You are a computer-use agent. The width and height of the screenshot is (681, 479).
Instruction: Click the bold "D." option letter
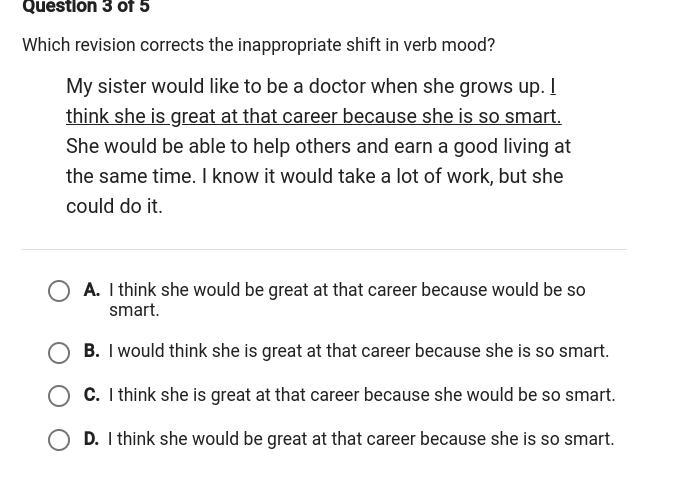(91, 439)
